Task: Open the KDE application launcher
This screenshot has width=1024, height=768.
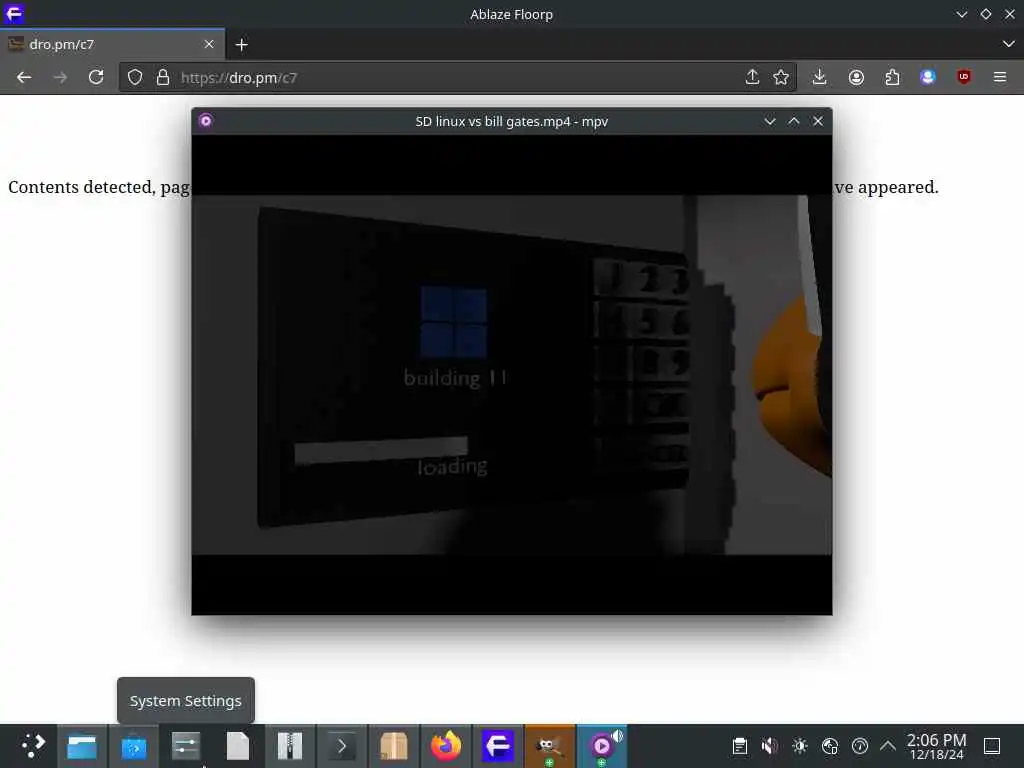Action: [33, 746]
